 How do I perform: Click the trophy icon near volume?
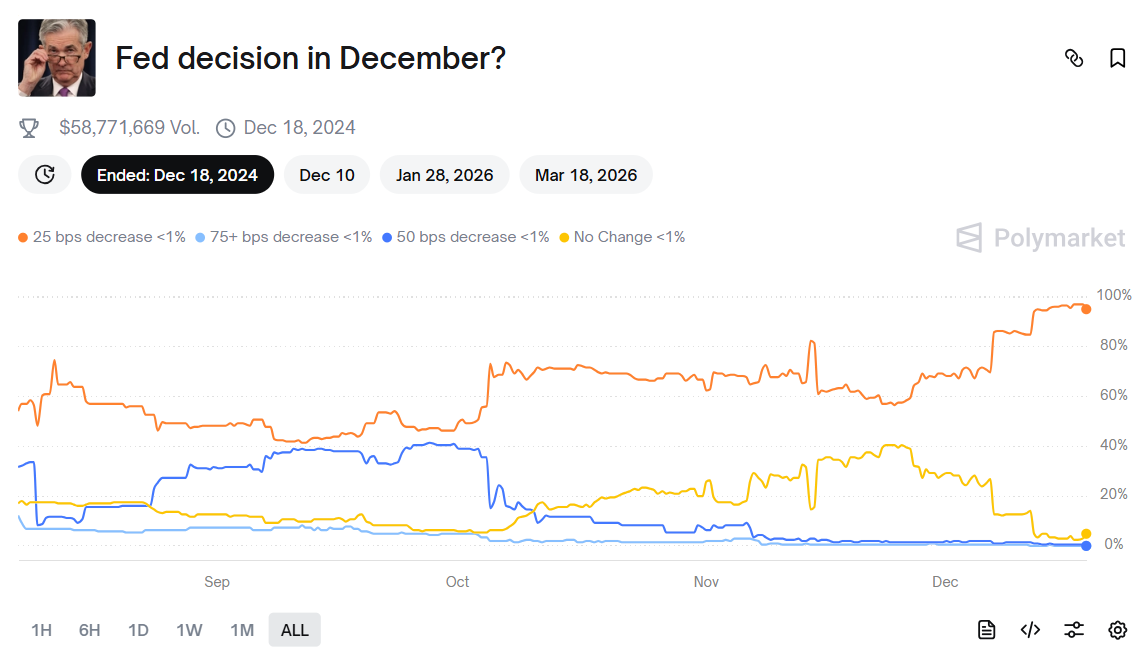[29, 128]
